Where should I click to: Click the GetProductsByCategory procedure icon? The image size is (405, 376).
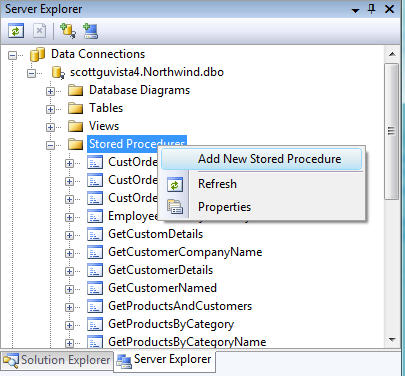click(x=95, y=324)
